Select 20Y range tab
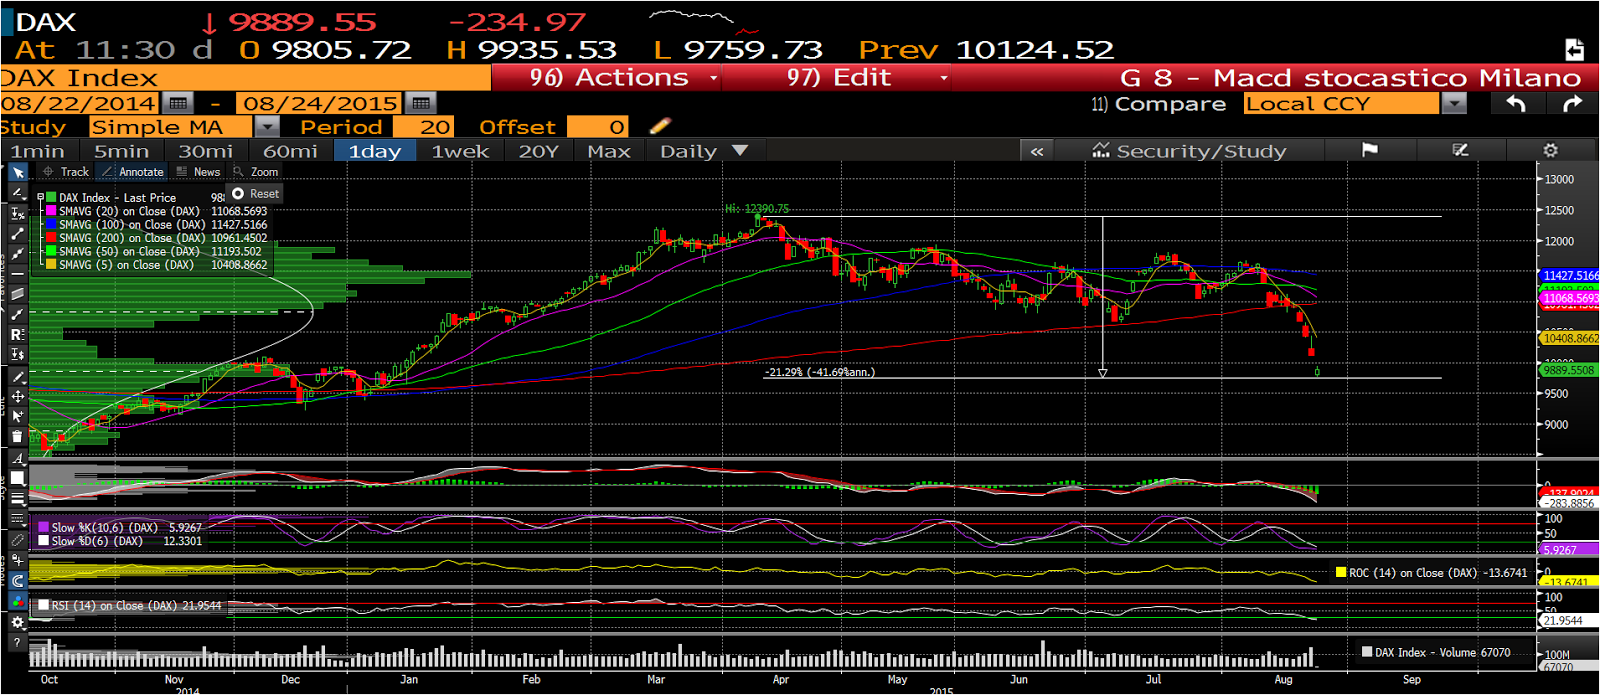Screen dimensions: 1600x695 [x=538, y=151]
